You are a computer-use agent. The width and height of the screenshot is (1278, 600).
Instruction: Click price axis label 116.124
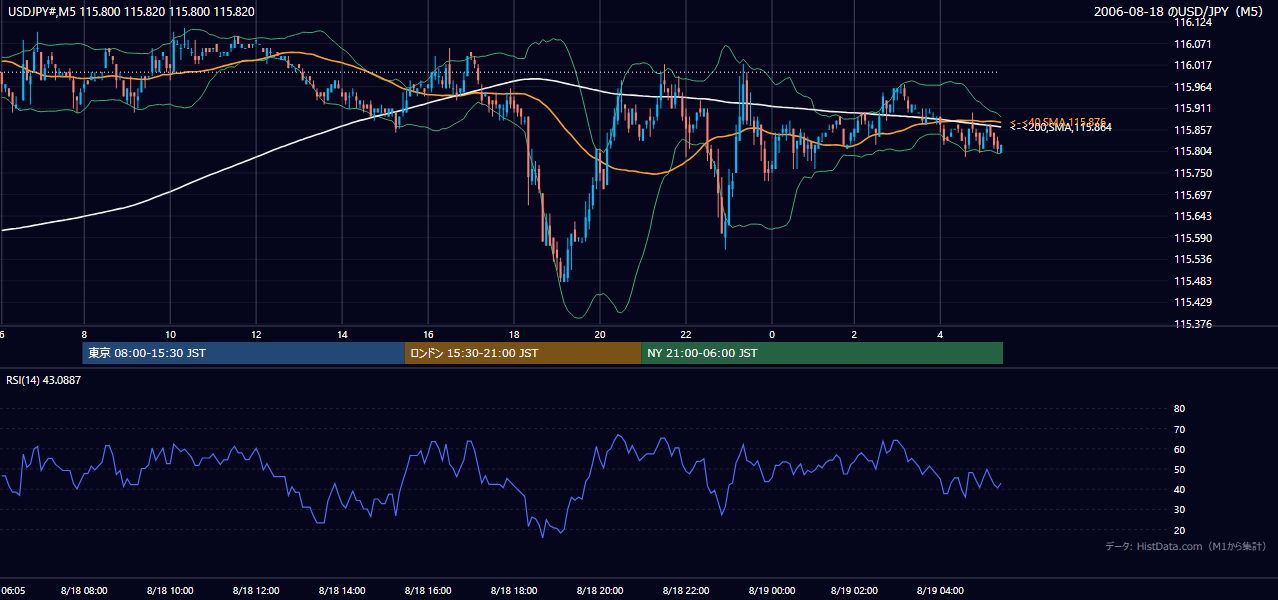(1193, 22)
